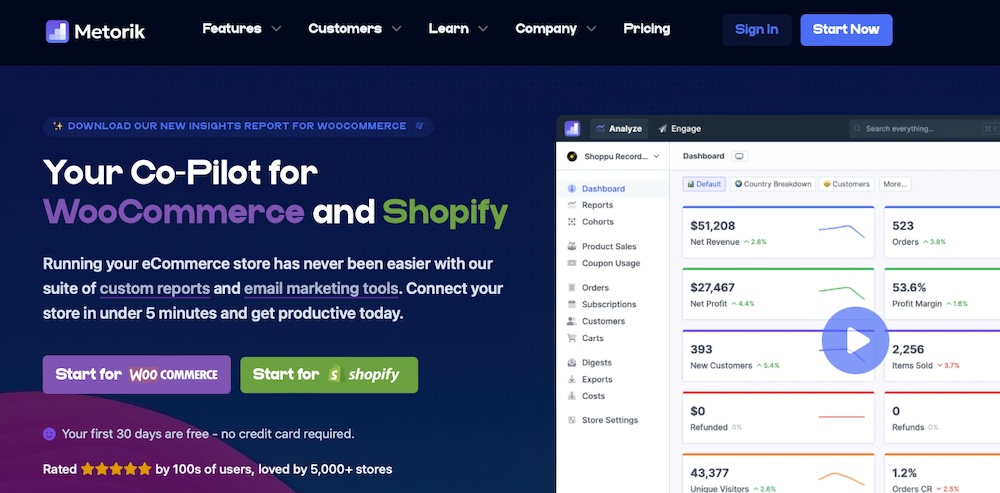Click the Net Profit trend sparkline

(841, 293)
